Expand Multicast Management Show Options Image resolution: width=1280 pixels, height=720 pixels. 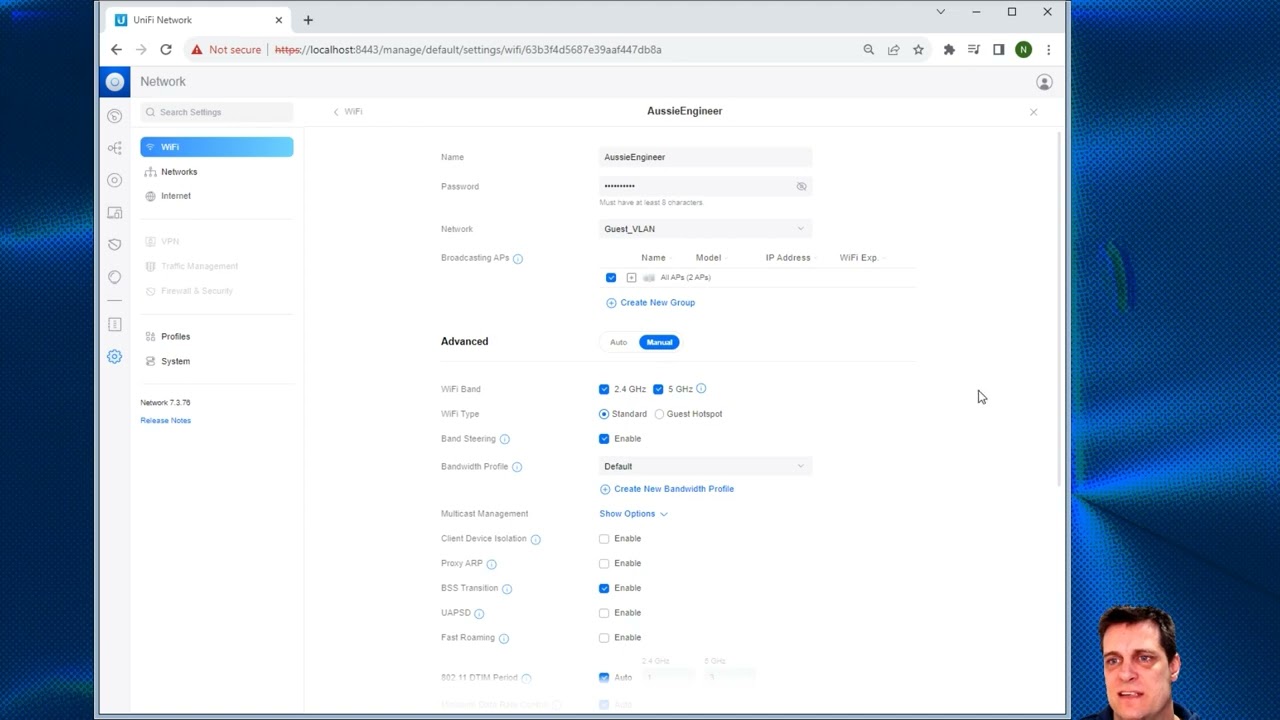[x=633, y=514]
